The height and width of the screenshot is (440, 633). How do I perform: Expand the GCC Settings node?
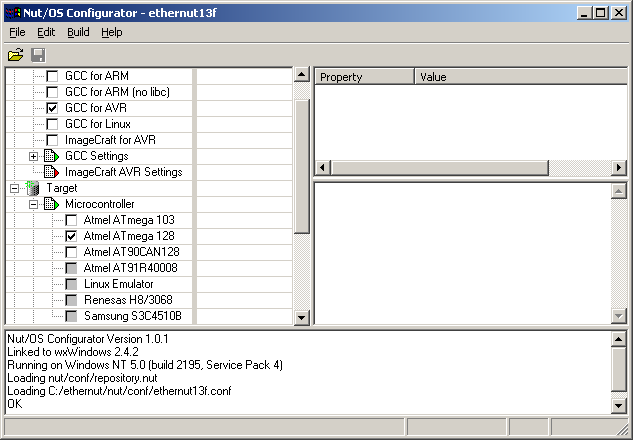(x=34, y=156)
